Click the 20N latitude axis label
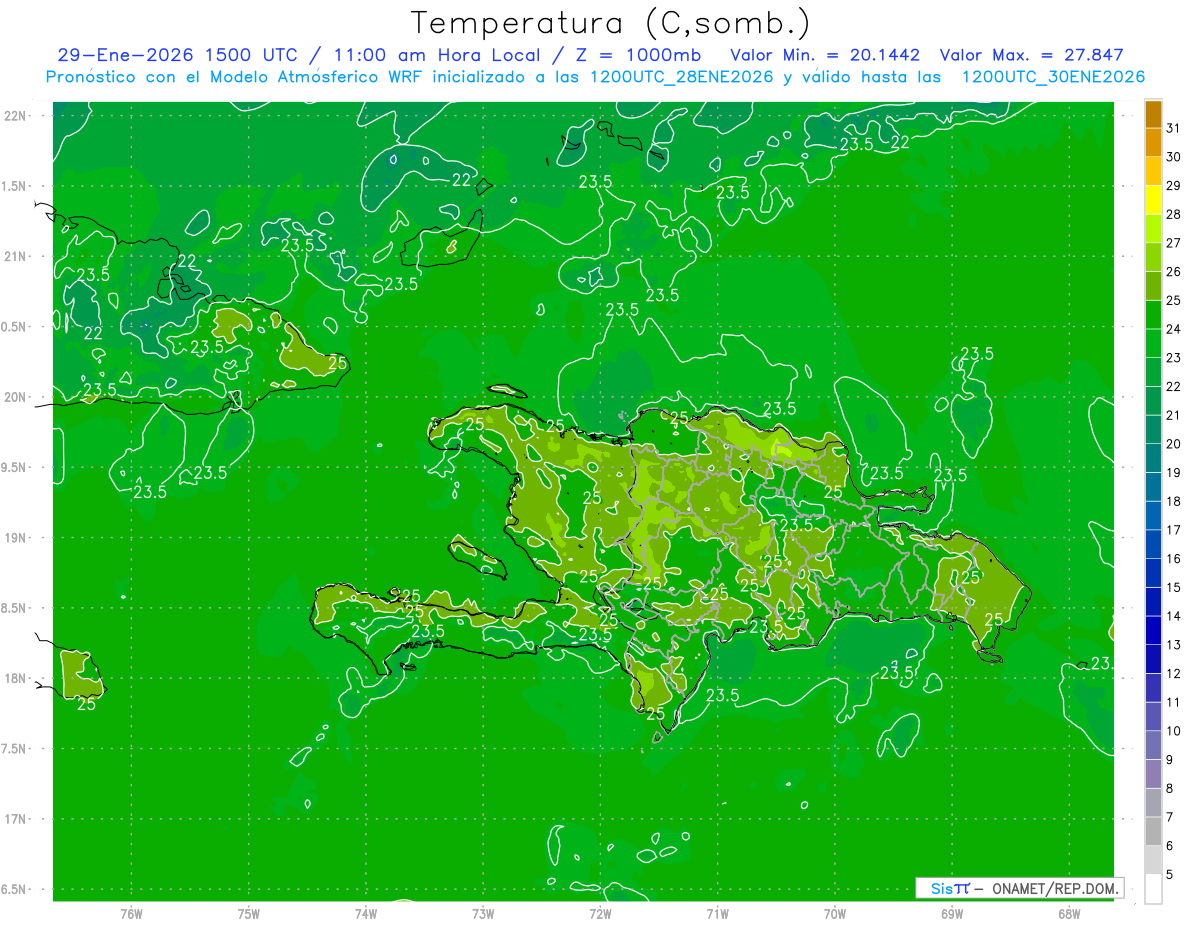The image size is (1200, 927). click(17, 398)
